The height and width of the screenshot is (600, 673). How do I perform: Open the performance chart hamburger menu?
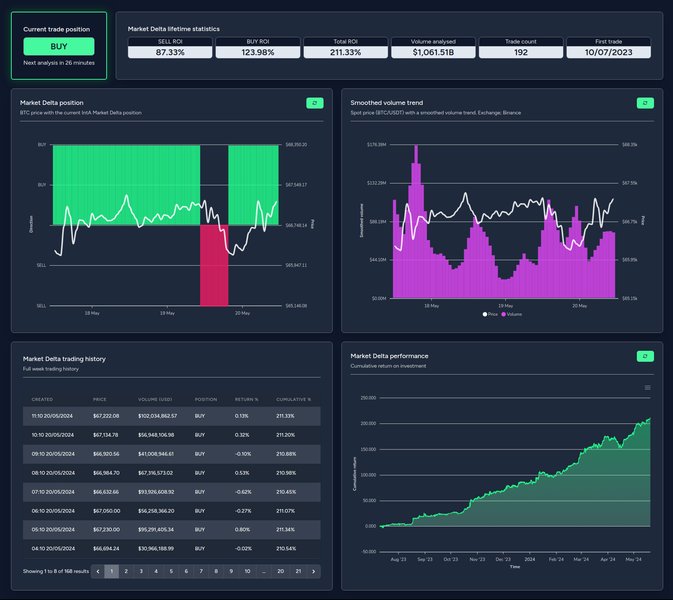[x=647, y=388]
